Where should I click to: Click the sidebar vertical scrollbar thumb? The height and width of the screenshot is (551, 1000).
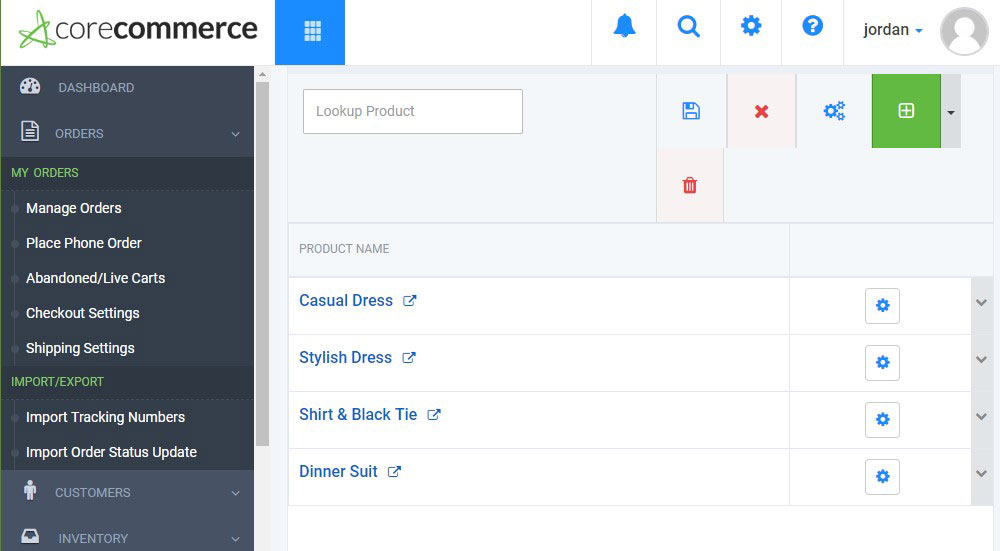[262, 264]
